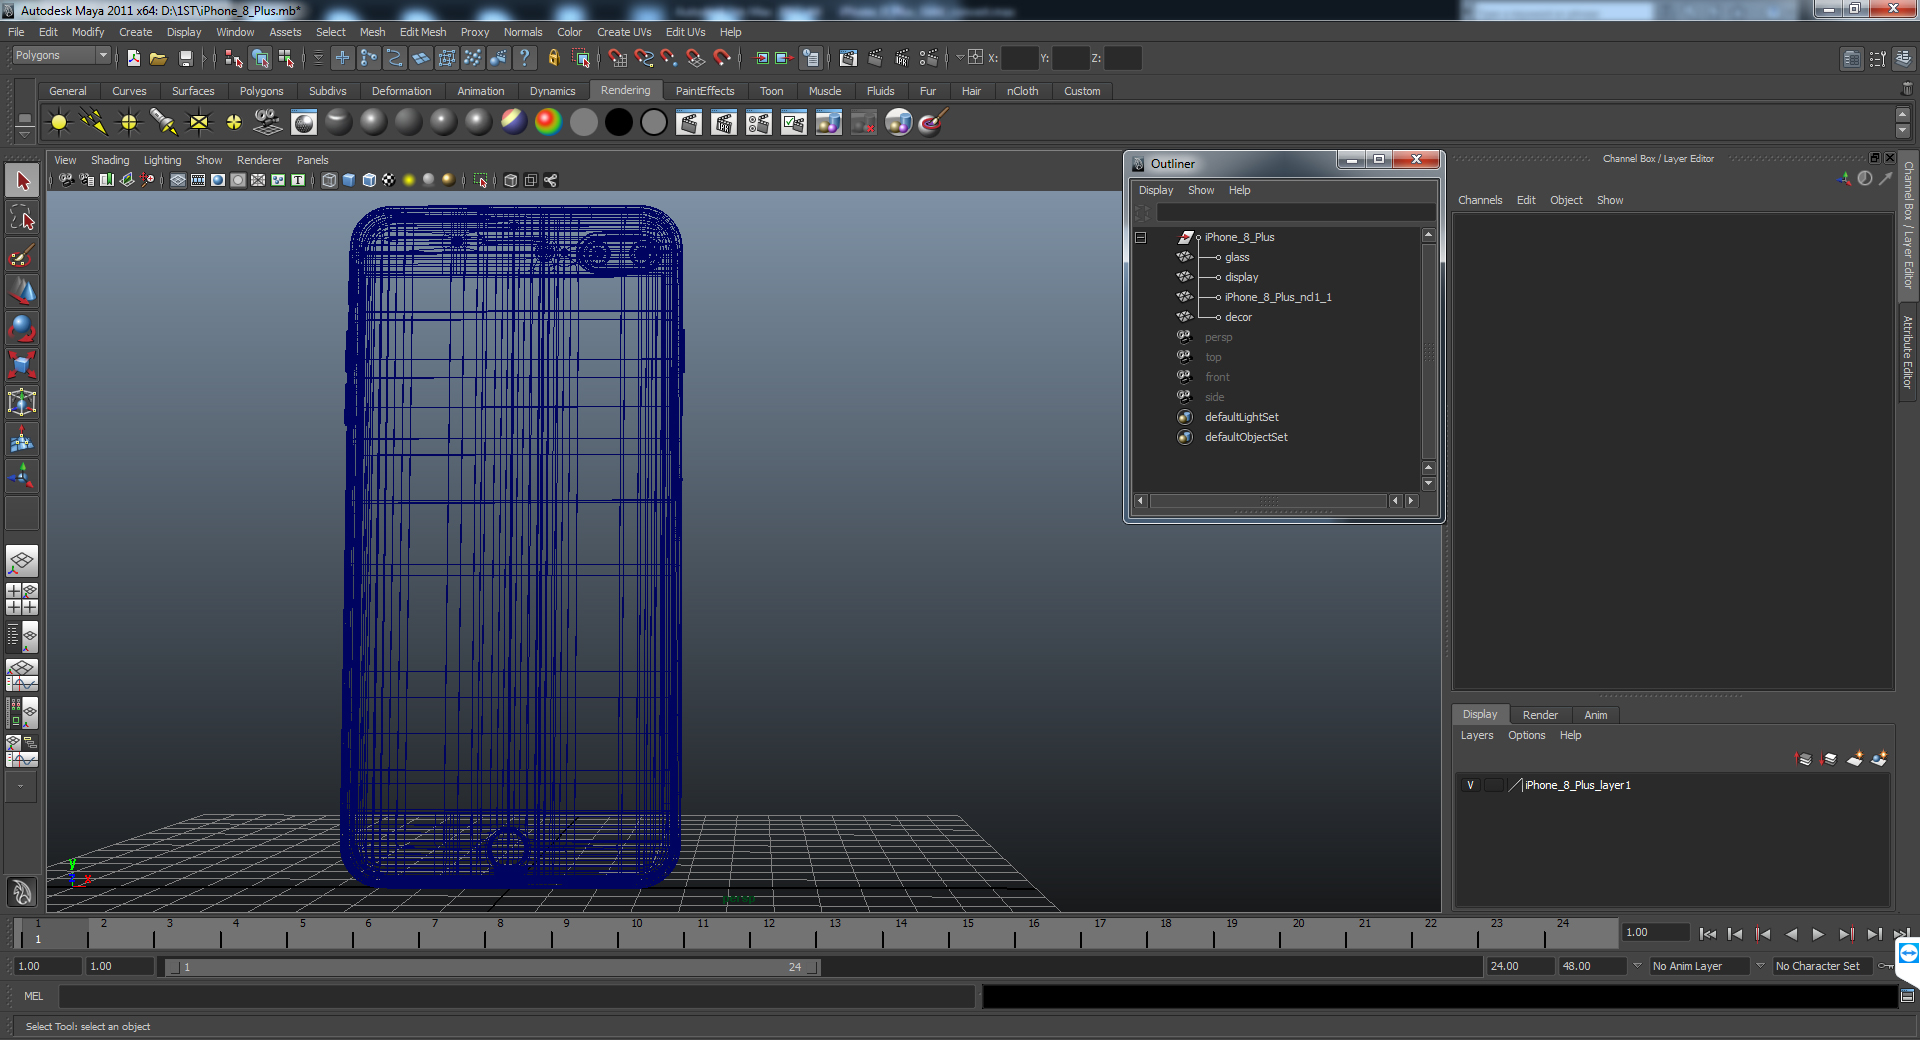Click the four-view layout icon
The height and width of the screenshot is (1040, 1920).
[x=22, y=598]
